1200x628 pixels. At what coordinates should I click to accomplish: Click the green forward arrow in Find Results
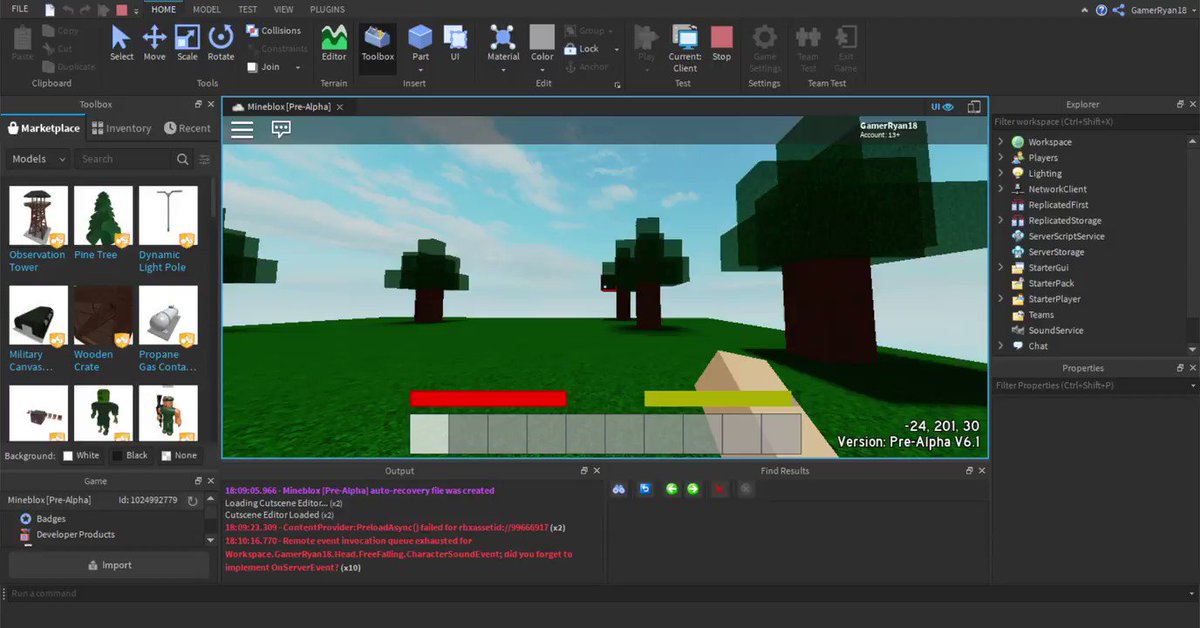pos(692,489)
